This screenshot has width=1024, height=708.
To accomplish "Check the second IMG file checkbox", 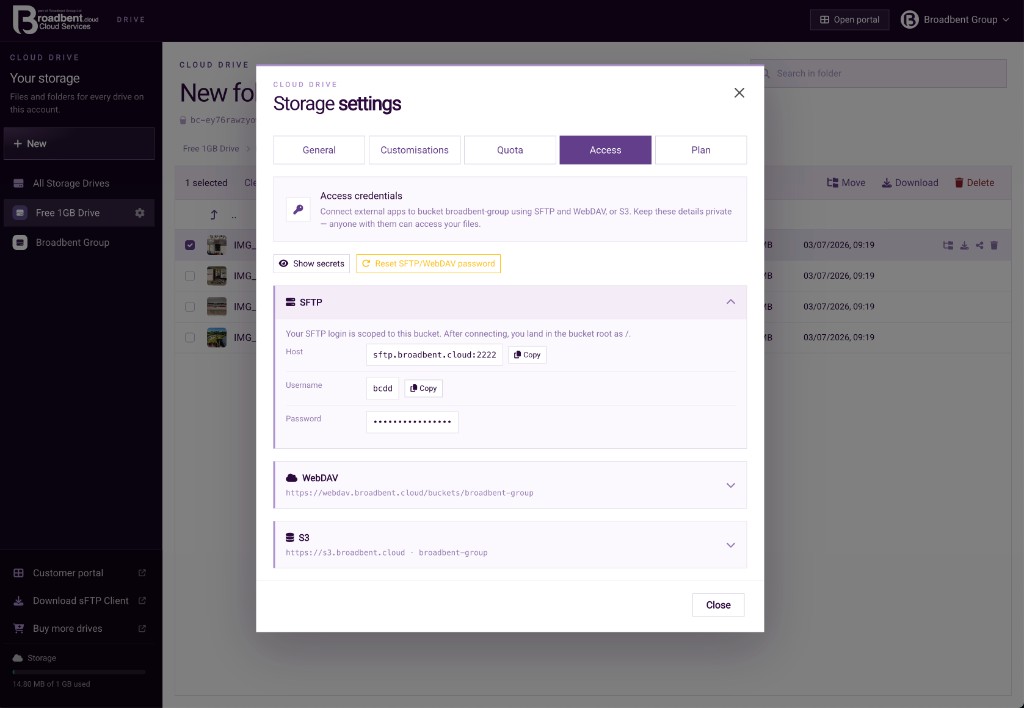I will point(190,276).
